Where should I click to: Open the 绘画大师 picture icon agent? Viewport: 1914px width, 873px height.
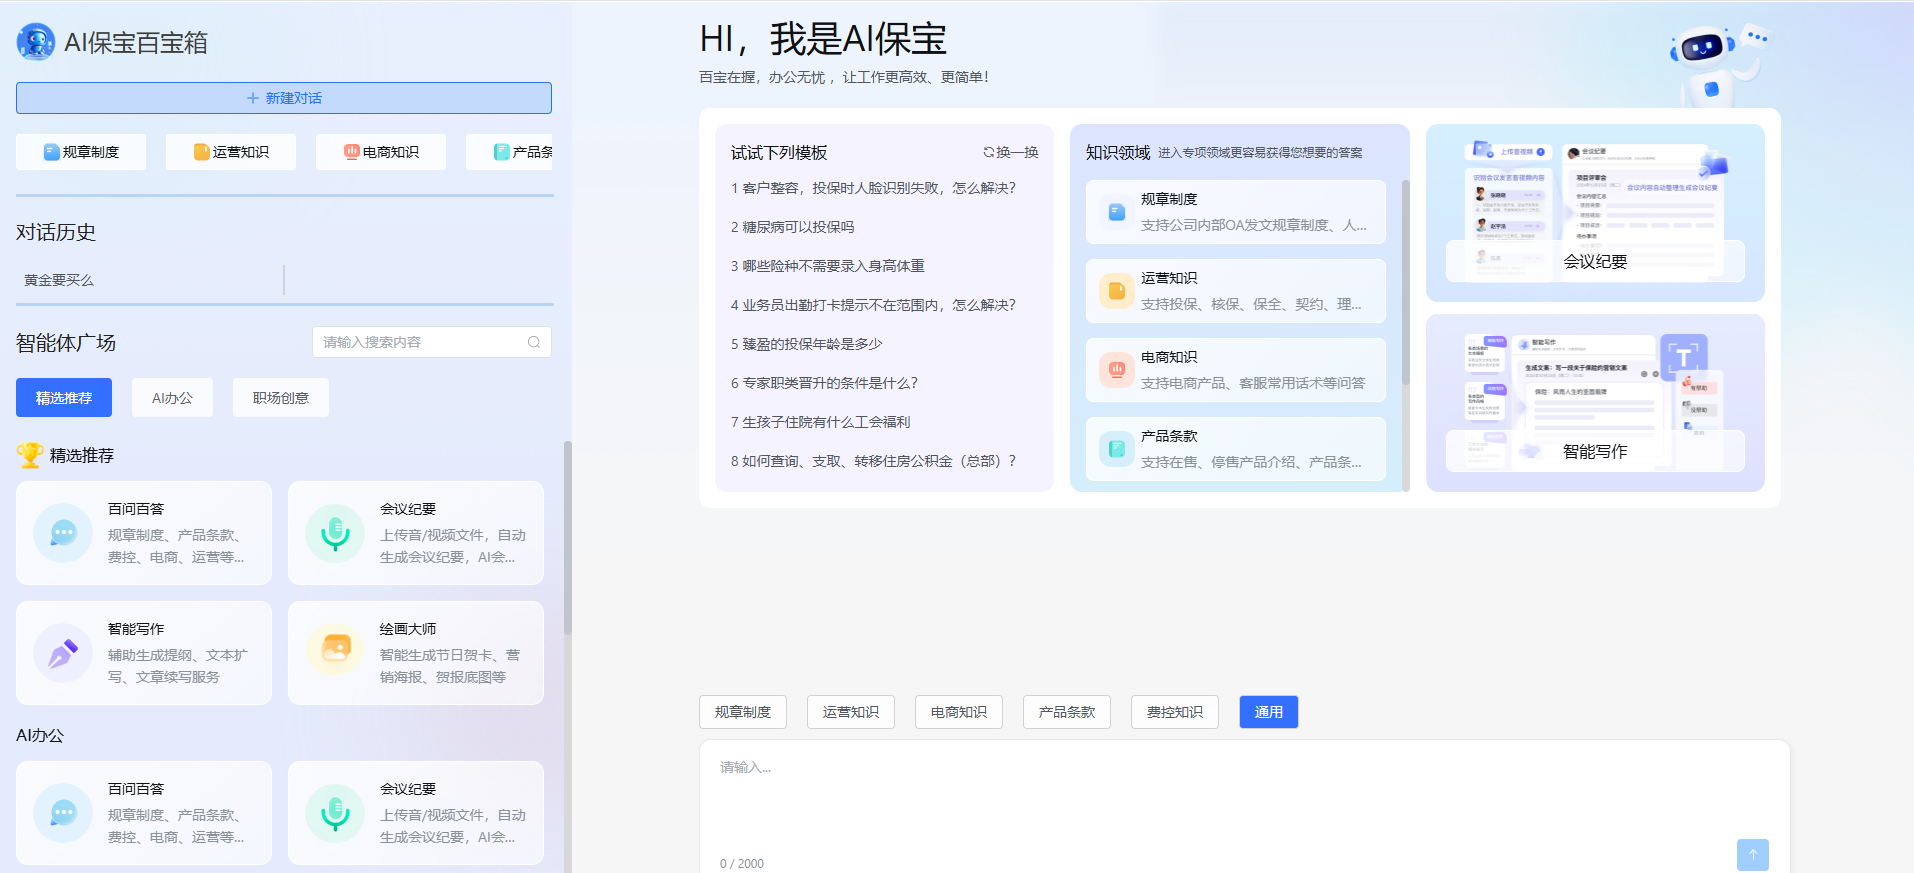(x=335, y=649)
